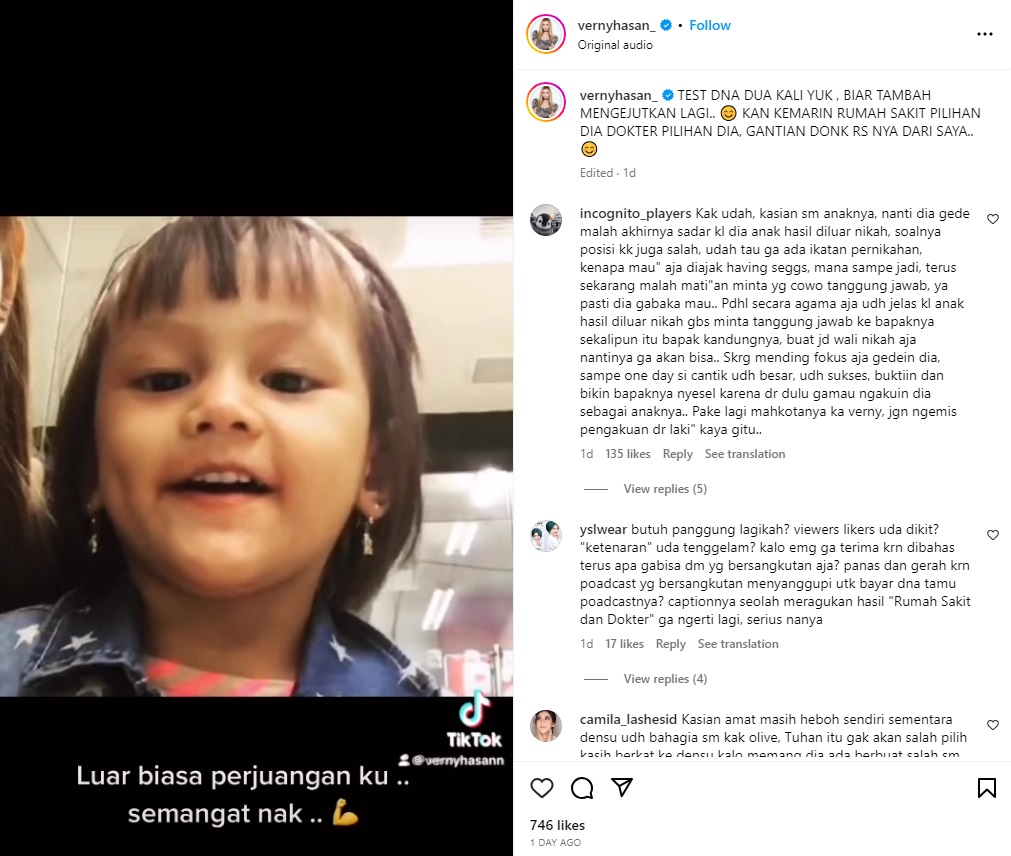
Task: Open comment bubble icon under post
Action: [x=582, y=788]
